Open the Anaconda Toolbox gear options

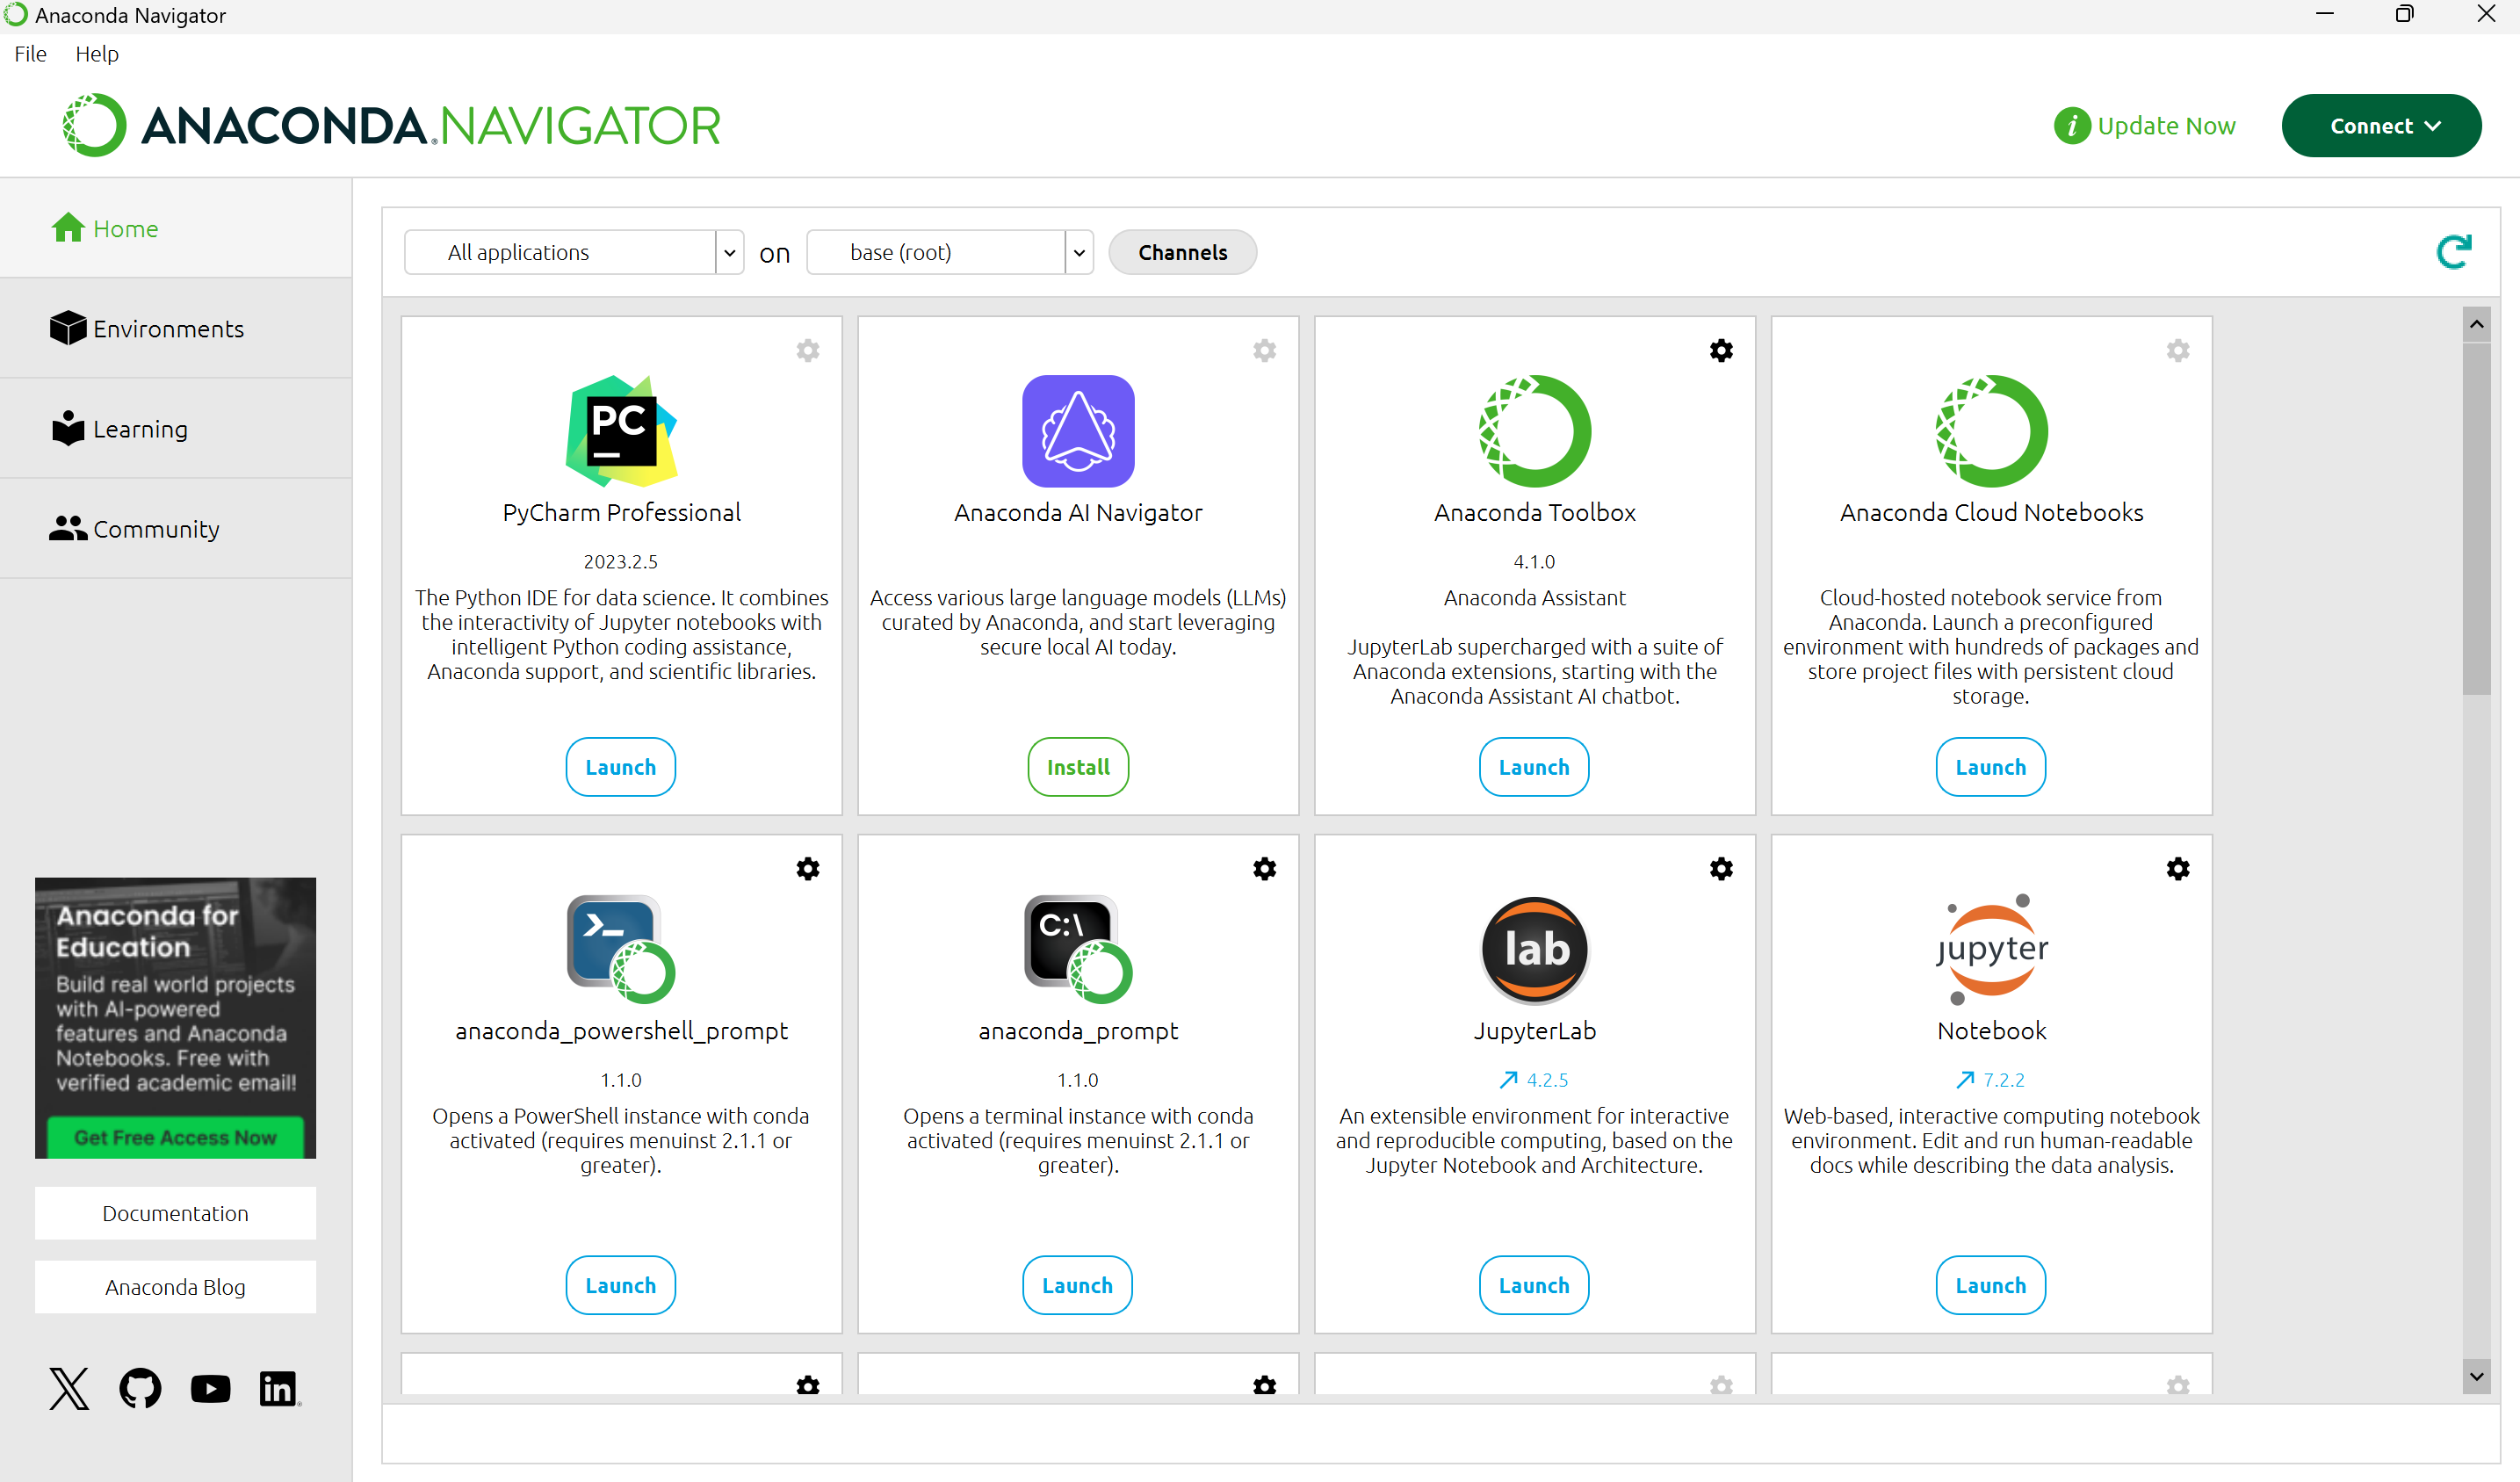coord(1720,350)
